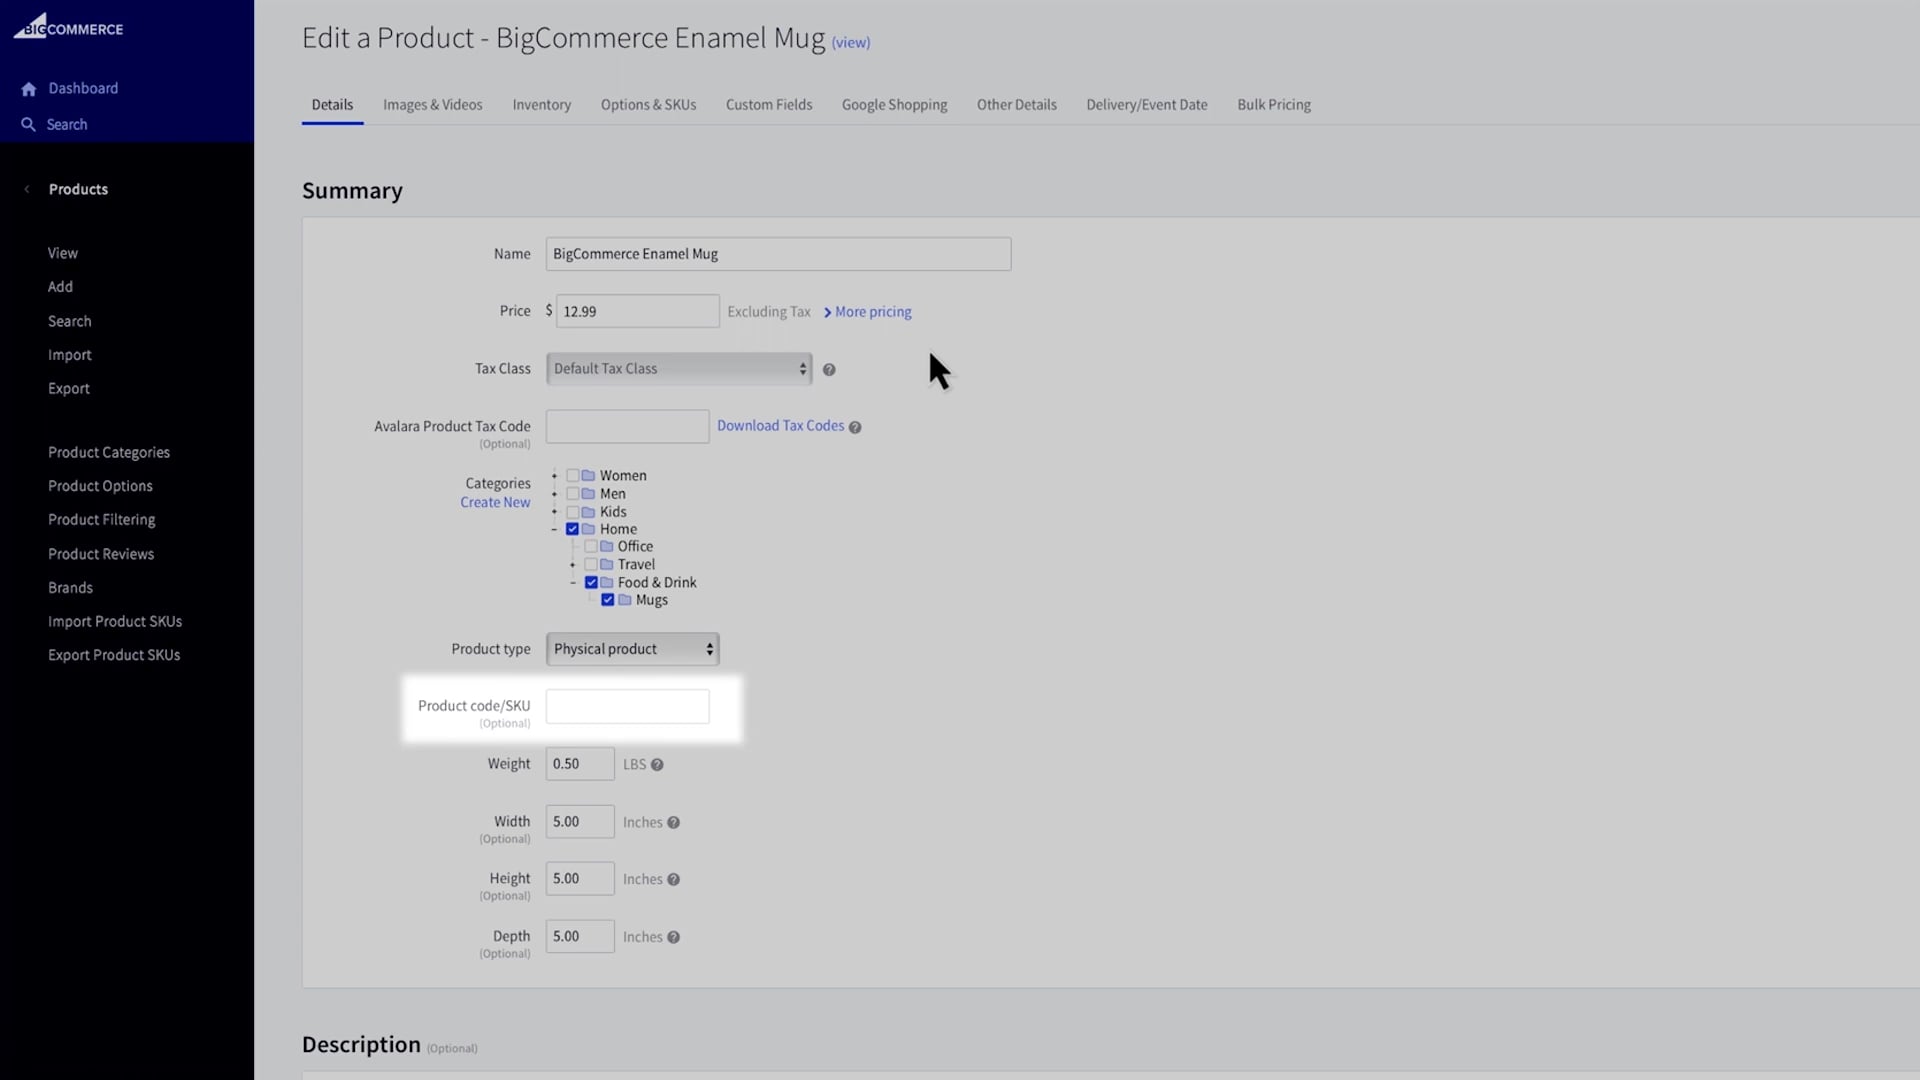
Task: Click the Women category folder icon
Action: click(x=589, y=476)
